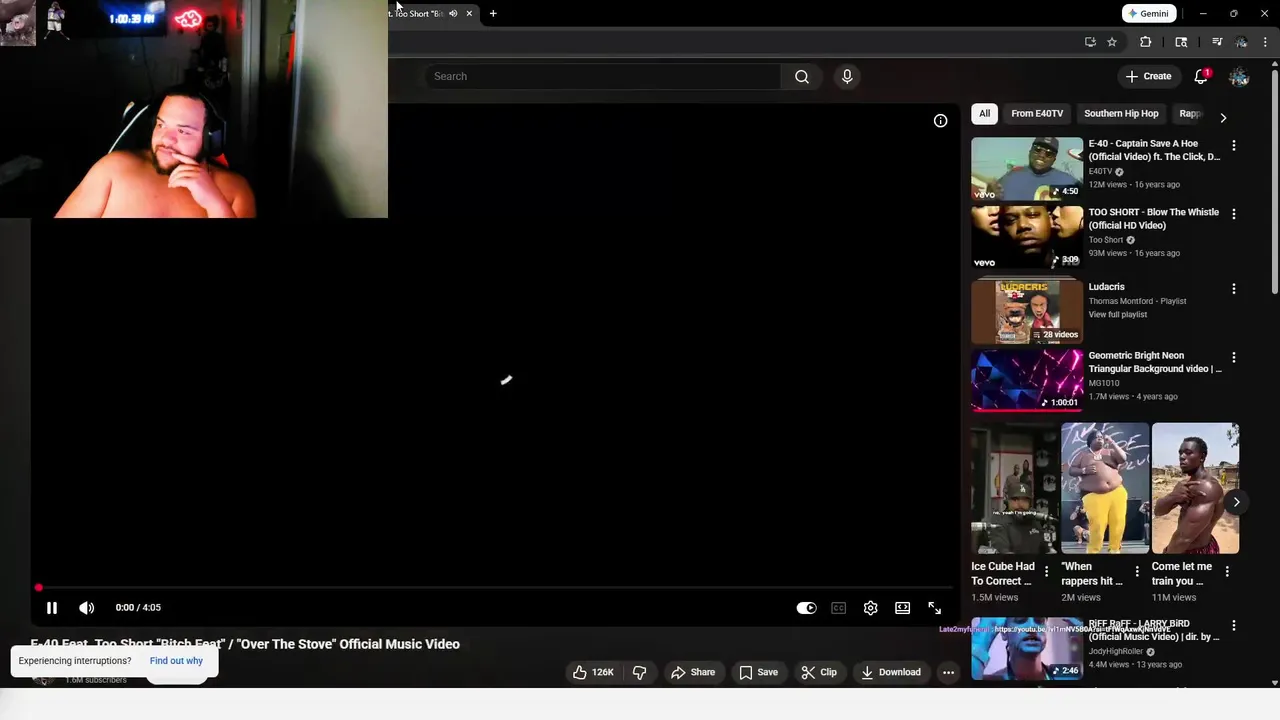The height and width of the screenshot is (720, 1280).
Task: Click the Clip scissors button
Action: 819,672
